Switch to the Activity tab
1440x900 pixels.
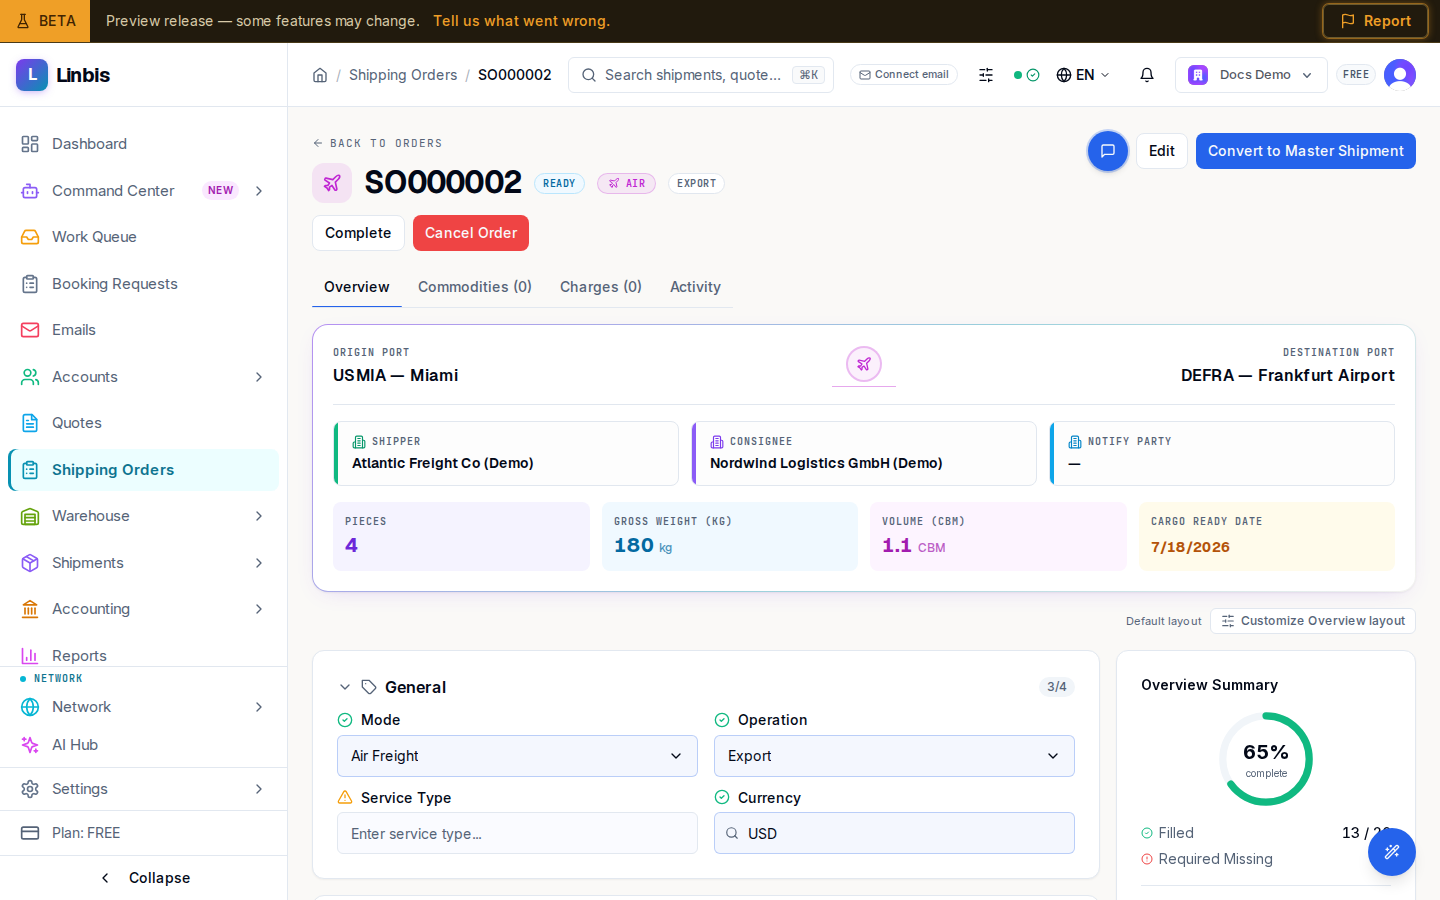click(695, 287)
